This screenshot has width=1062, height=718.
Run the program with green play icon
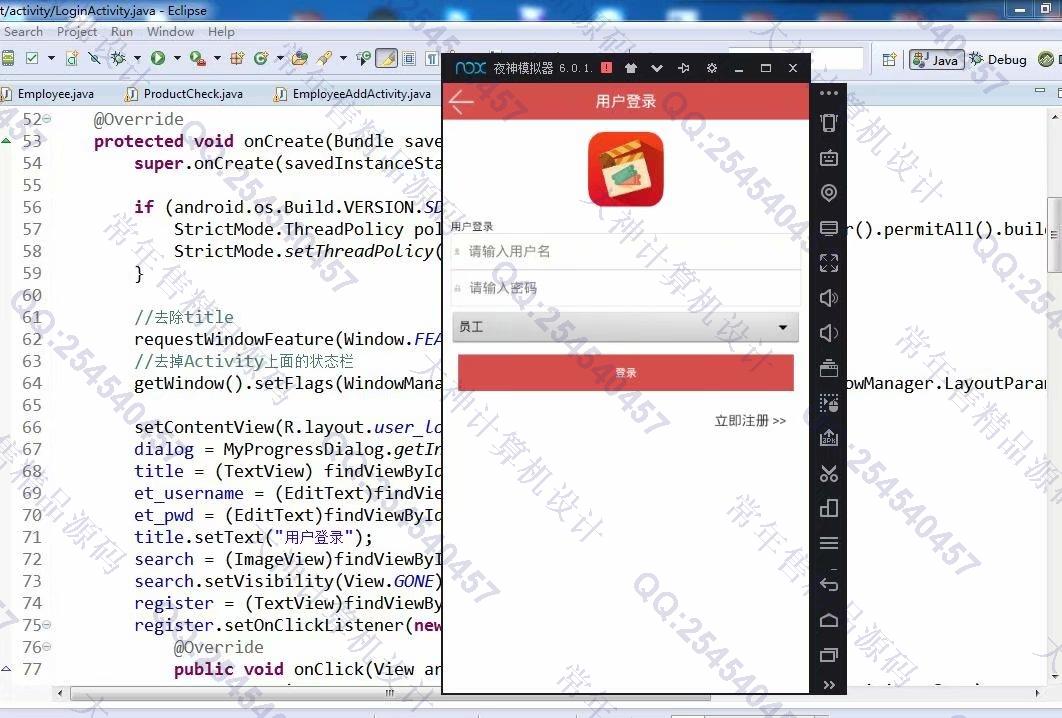click(x=158, y=58)
